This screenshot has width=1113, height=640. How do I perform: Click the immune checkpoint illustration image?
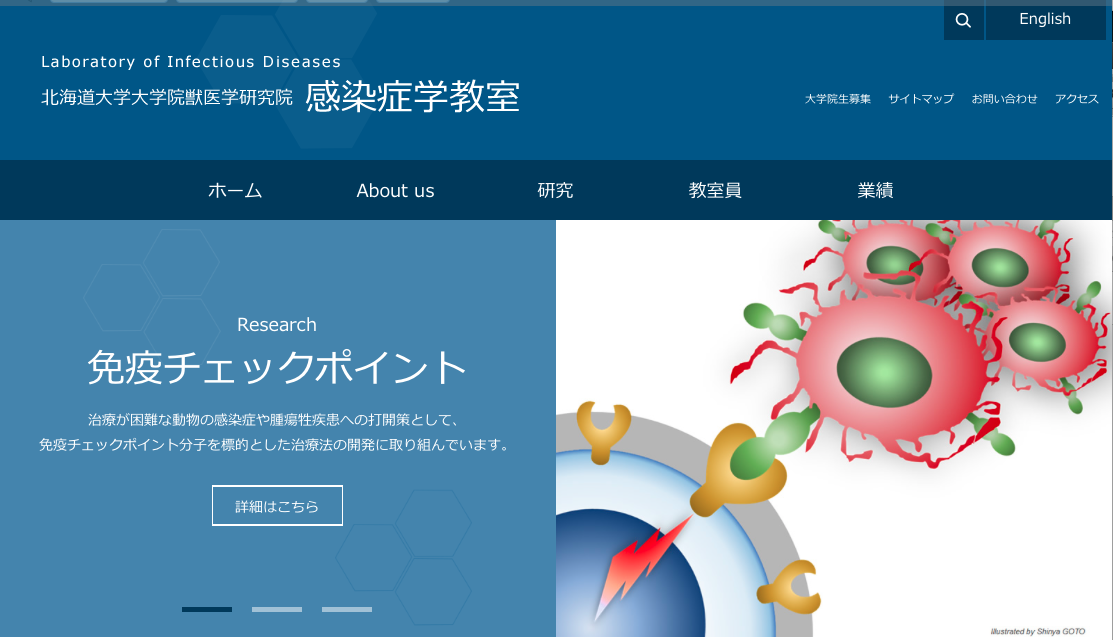point(834,429)
